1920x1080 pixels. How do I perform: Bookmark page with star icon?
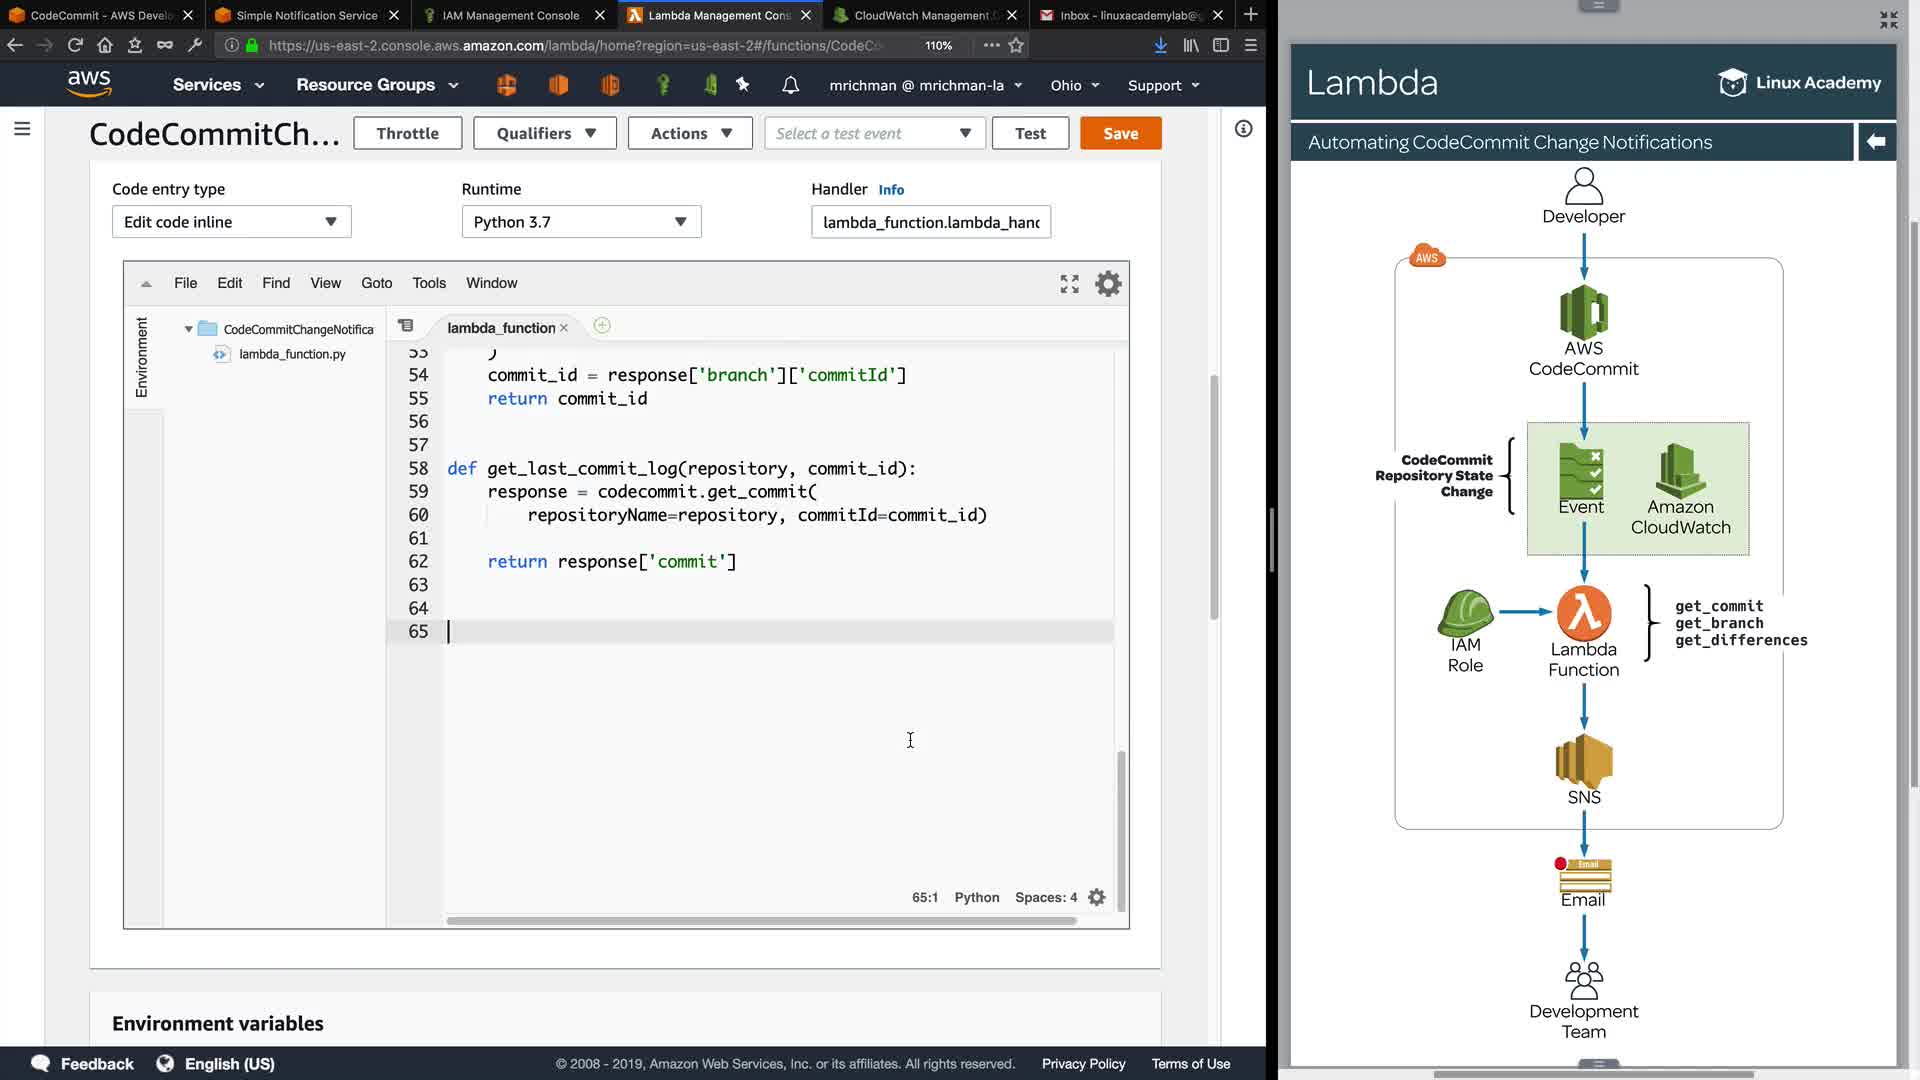(x=1016, y=45)
